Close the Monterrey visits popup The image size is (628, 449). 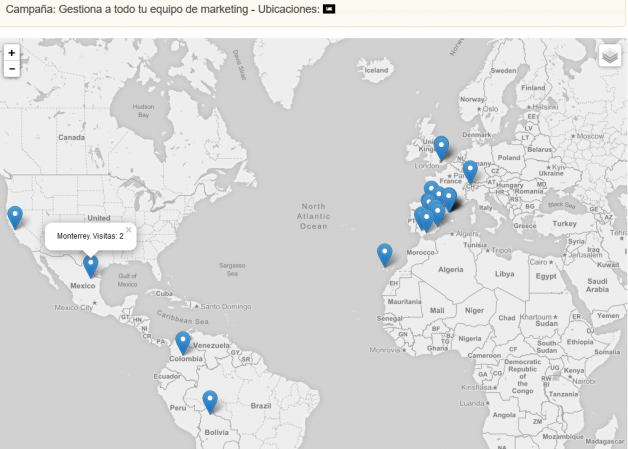pos(128,230)
